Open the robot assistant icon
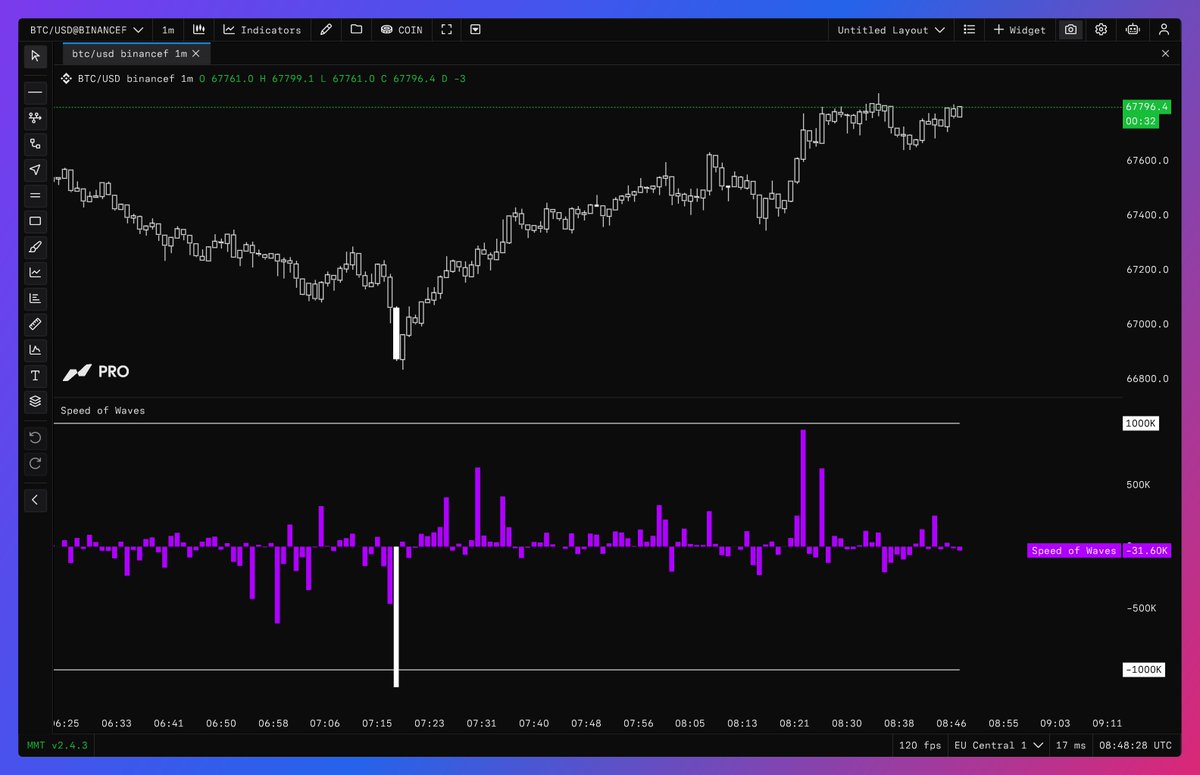 tap(1133, 30)
